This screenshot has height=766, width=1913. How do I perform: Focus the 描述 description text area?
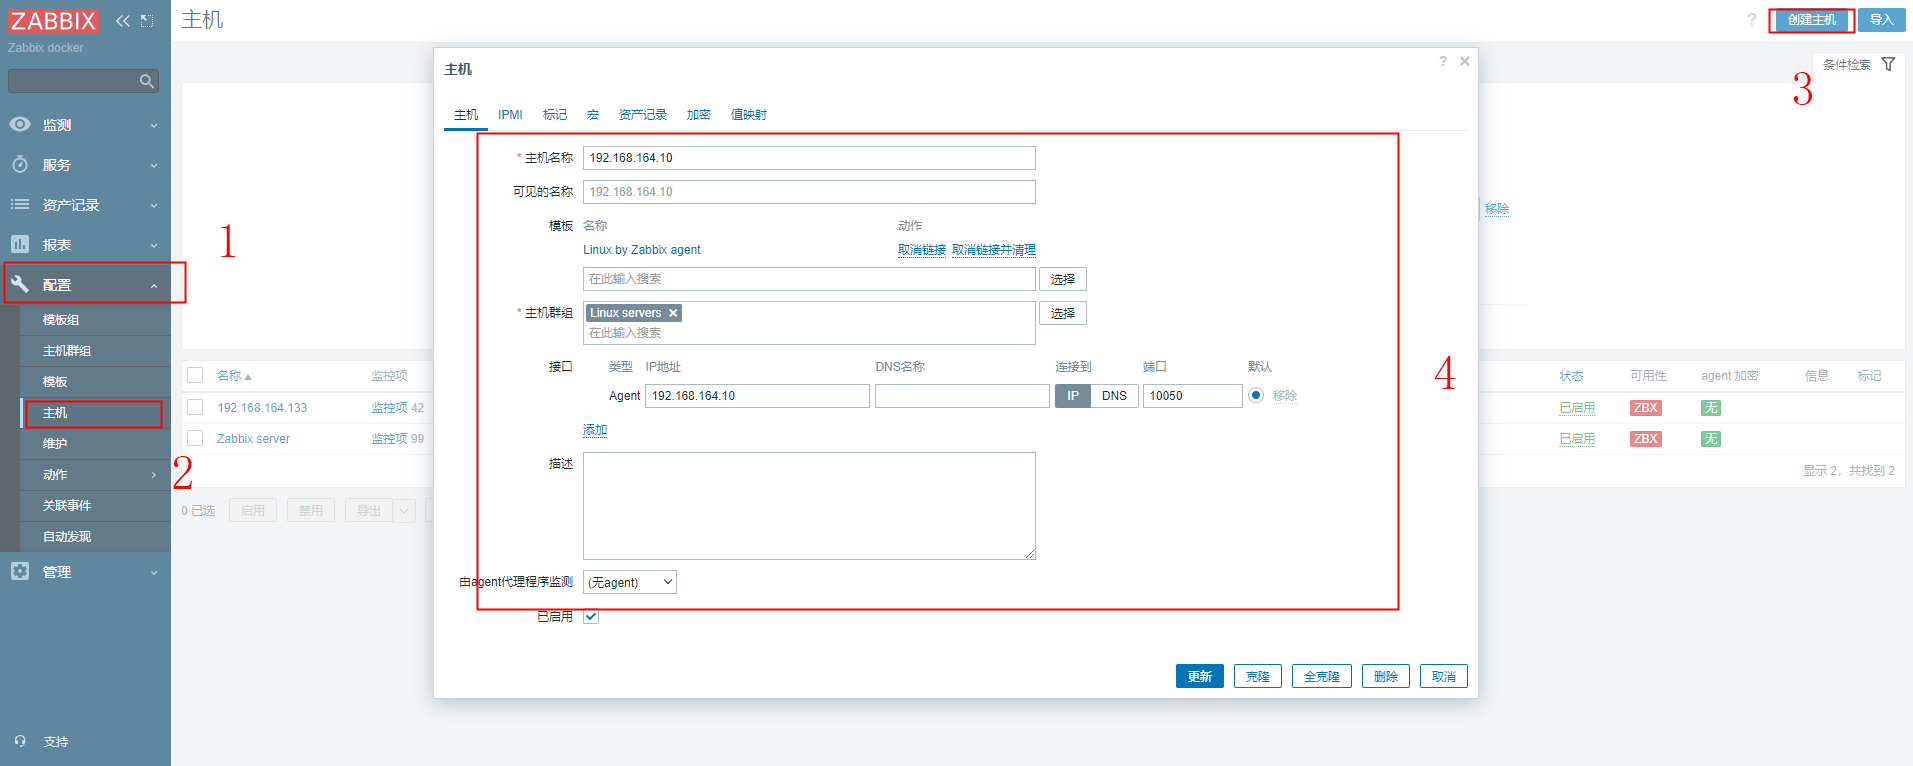809,506
